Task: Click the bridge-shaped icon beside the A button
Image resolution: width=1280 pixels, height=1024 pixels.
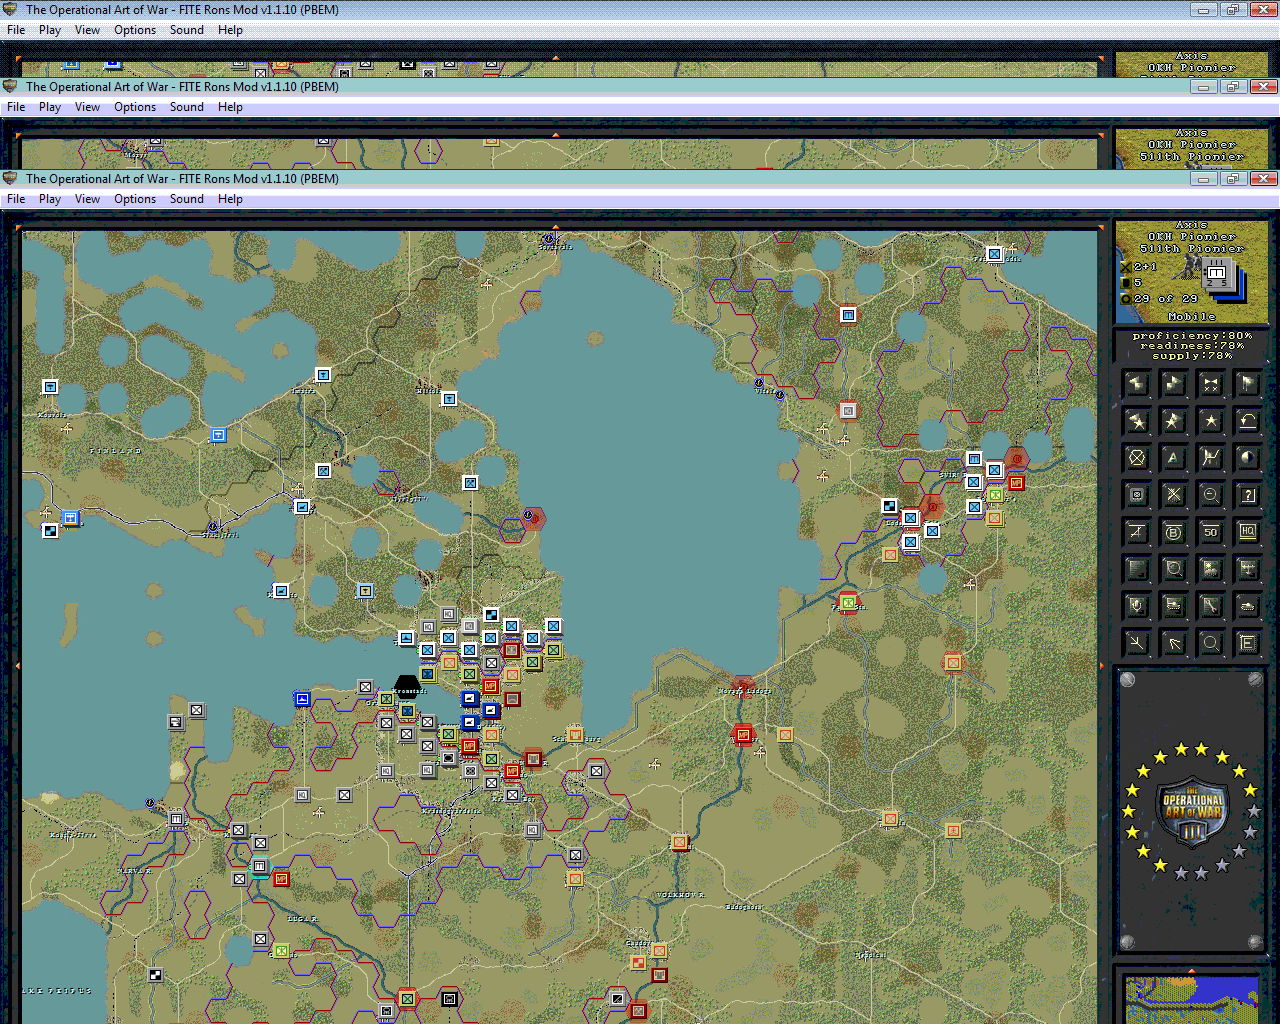Action: pyautogui.click(x=1210, y=458)
